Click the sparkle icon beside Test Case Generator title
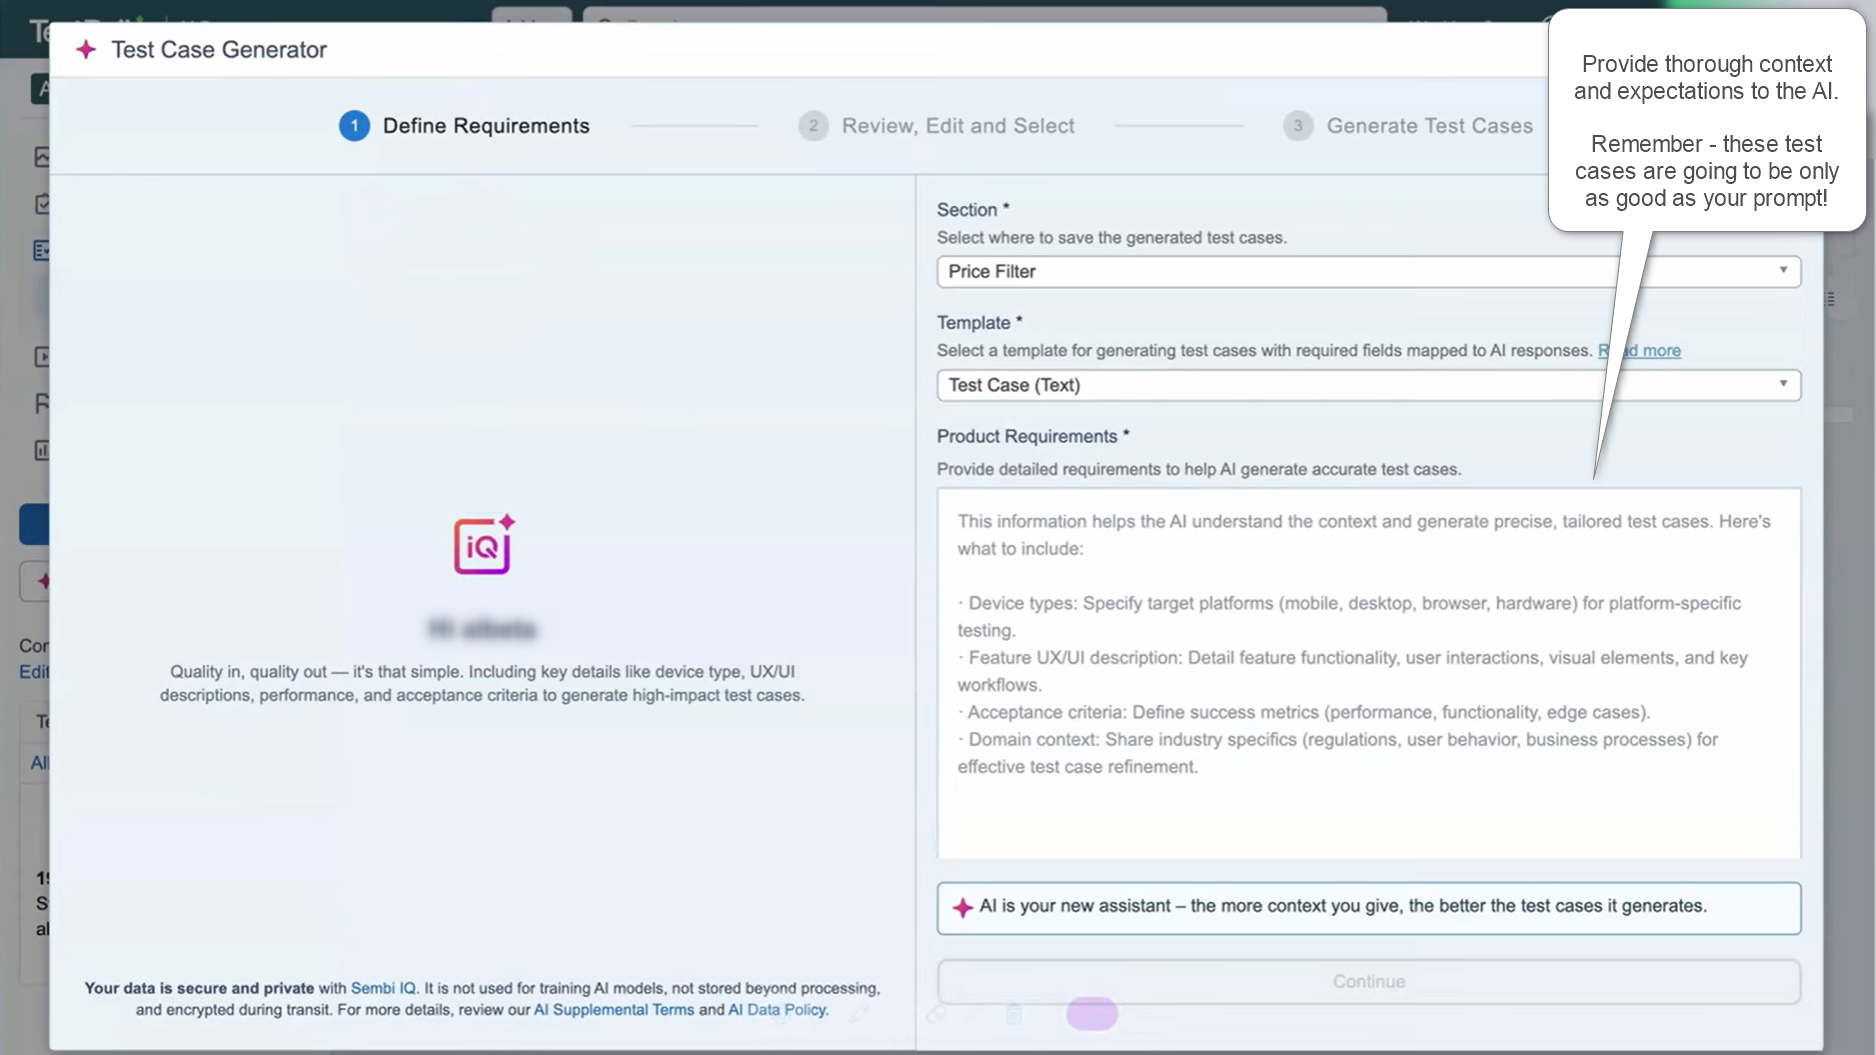Image resolution: width=1876 pixels, height=1055 pixels. click(86, 49)
